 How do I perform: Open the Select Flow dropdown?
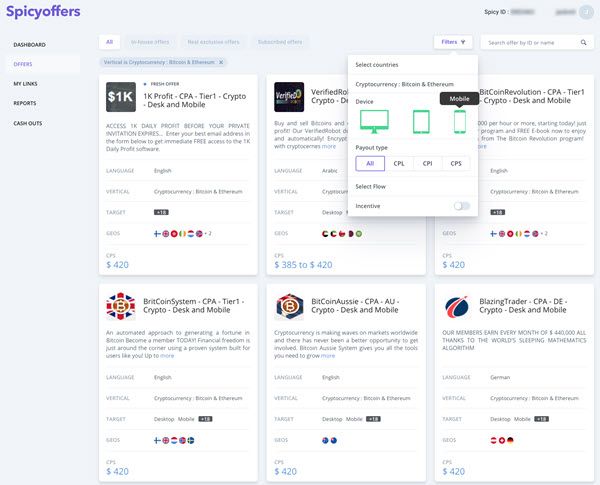point(412,186)
